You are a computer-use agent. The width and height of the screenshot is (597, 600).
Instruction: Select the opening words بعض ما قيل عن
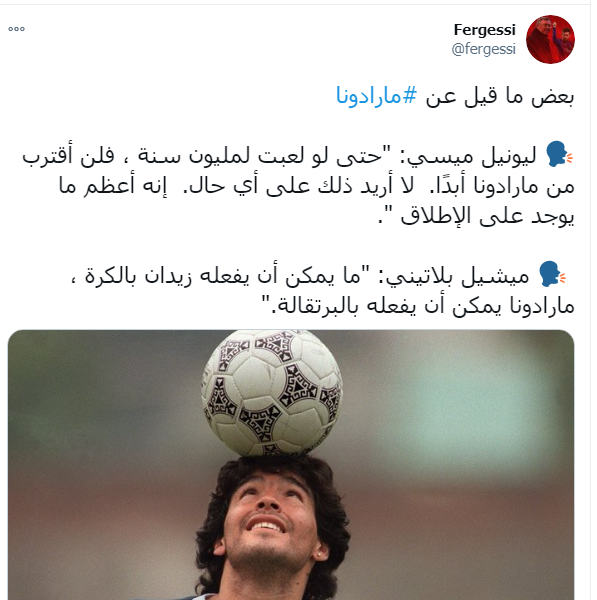click(499, 96)
